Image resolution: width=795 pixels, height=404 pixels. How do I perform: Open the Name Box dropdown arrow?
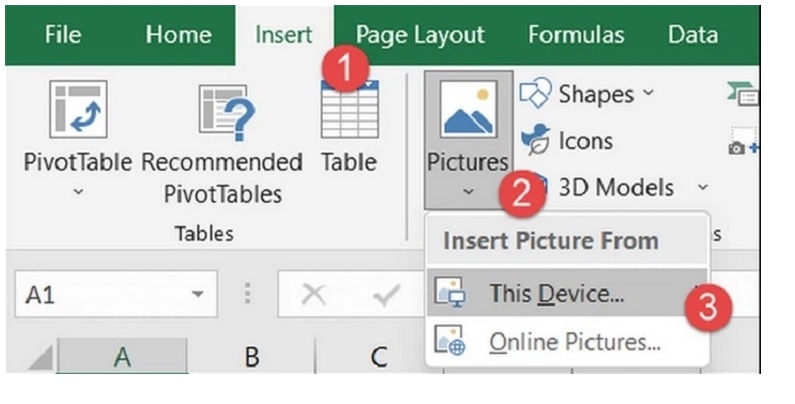tap(197, 296)
